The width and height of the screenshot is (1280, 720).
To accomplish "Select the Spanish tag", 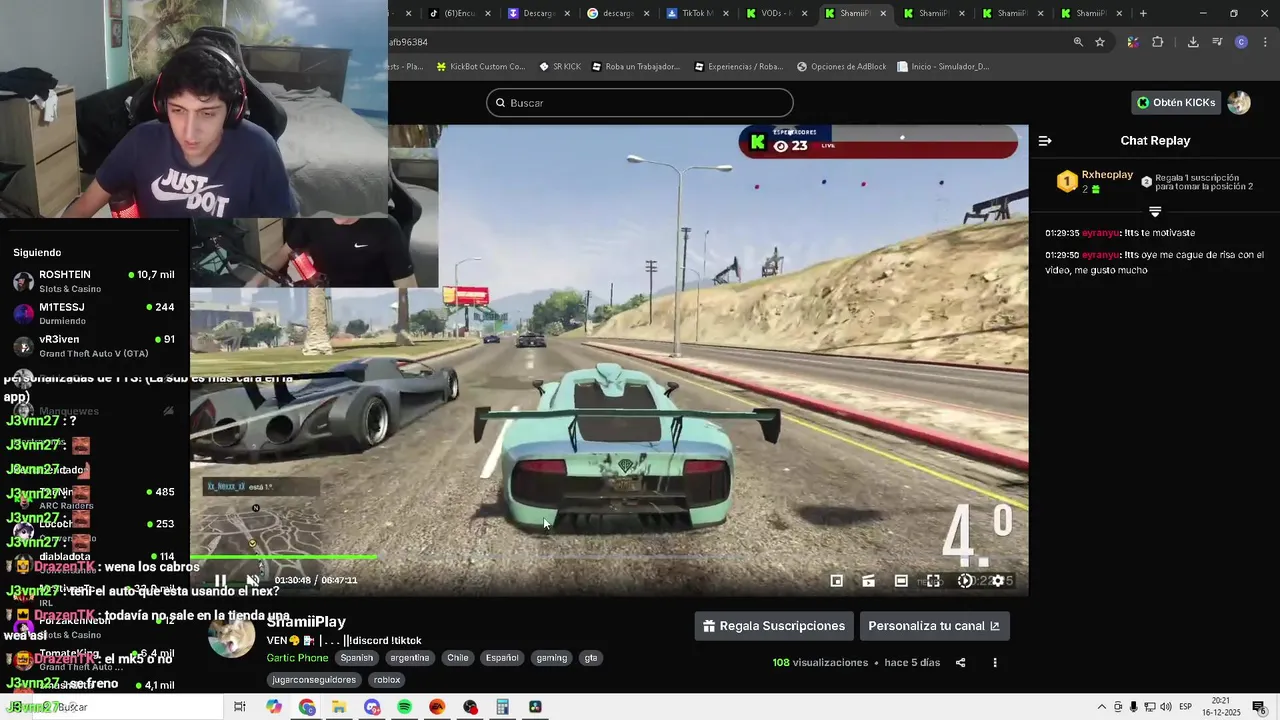I will tap(356, 658).
